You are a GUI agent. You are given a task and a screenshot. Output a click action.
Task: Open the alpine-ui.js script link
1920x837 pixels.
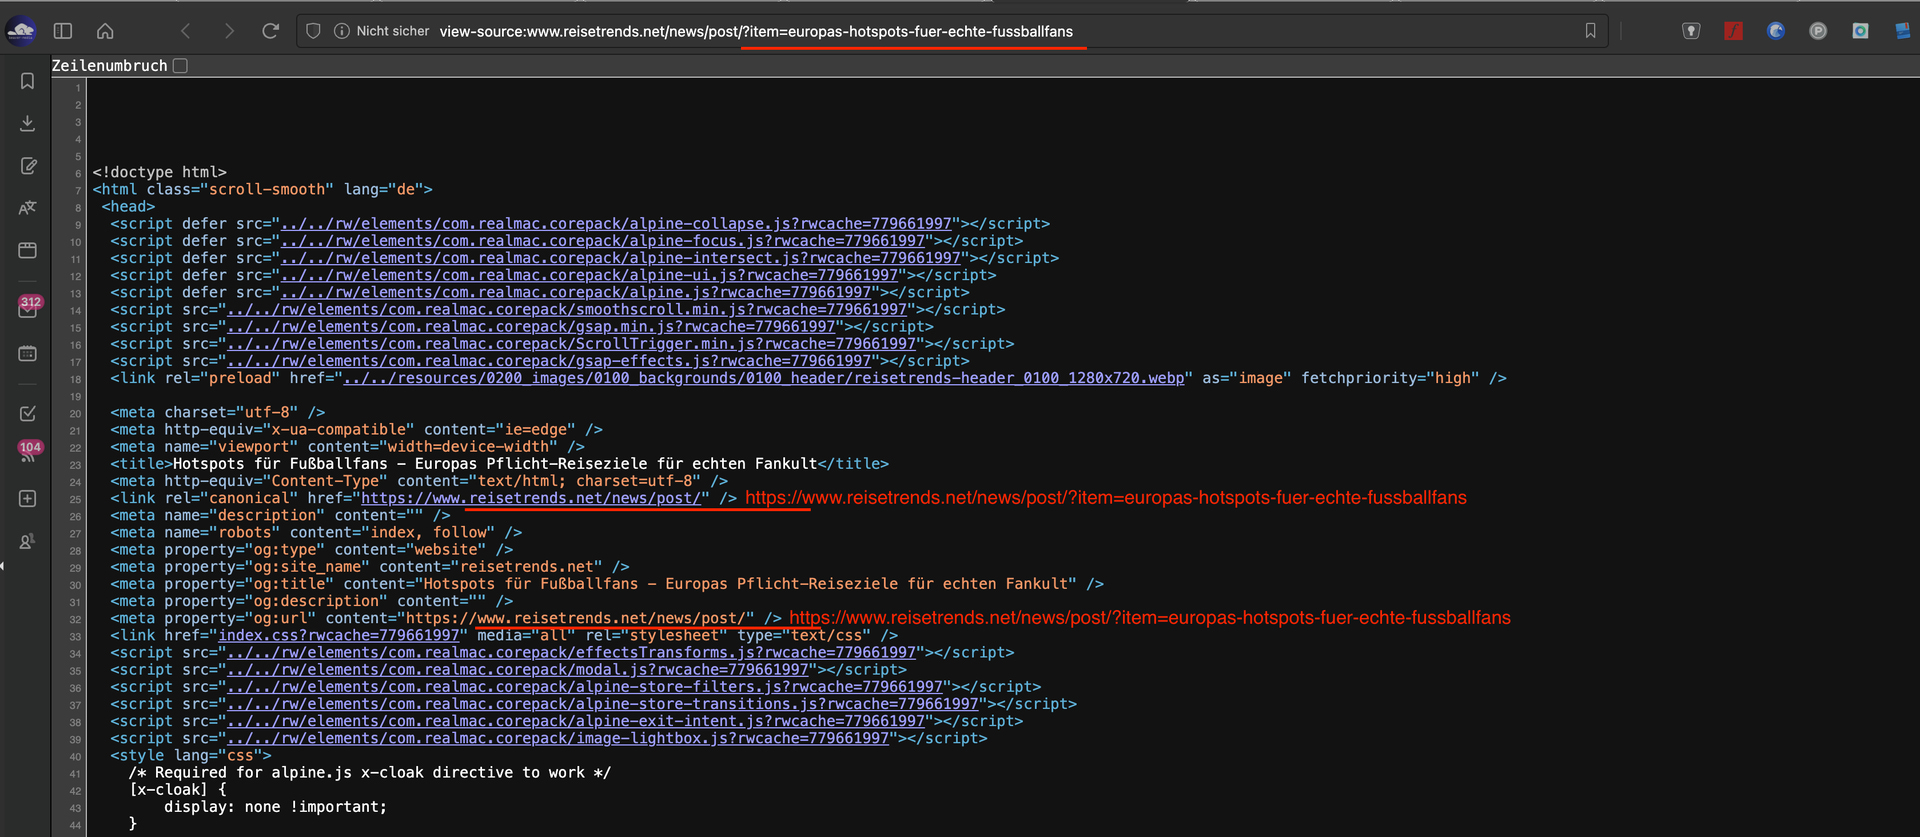[x=589, y=275]
